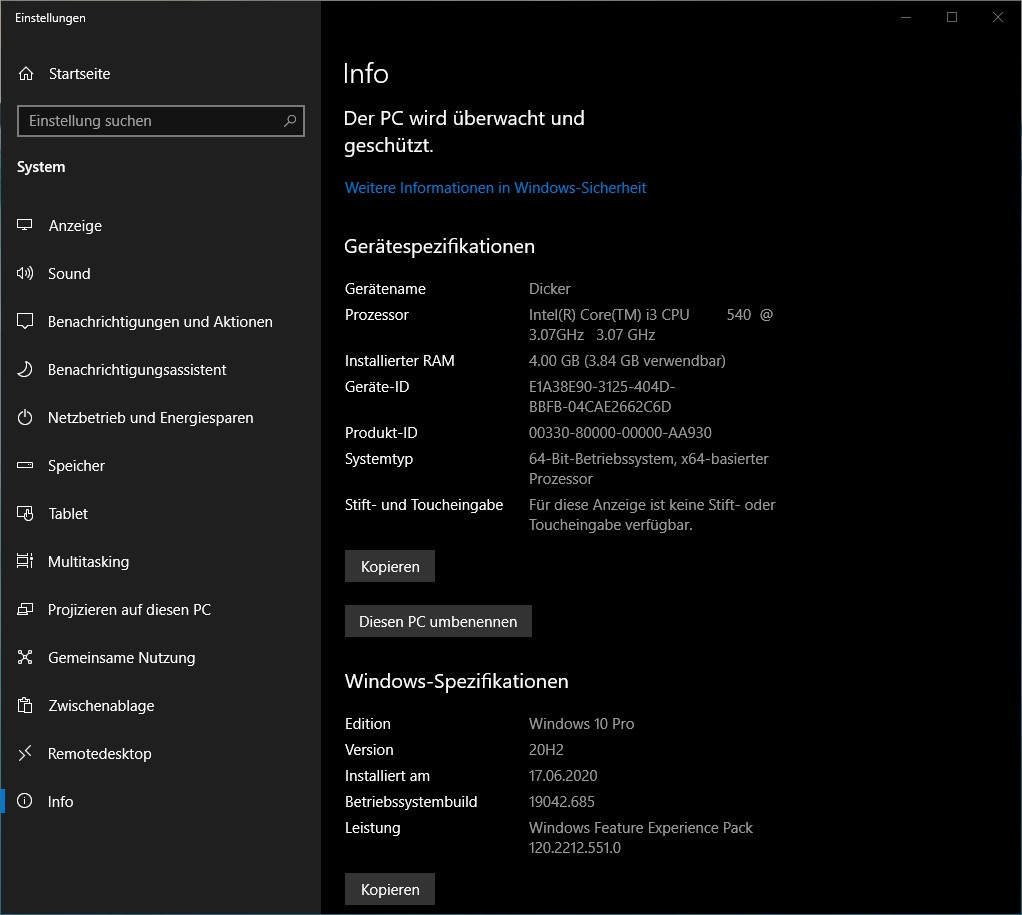Click the Projizieren auf diesen PC icon
The width and height of the screenshot is (1022, 915).
(25, 609)
